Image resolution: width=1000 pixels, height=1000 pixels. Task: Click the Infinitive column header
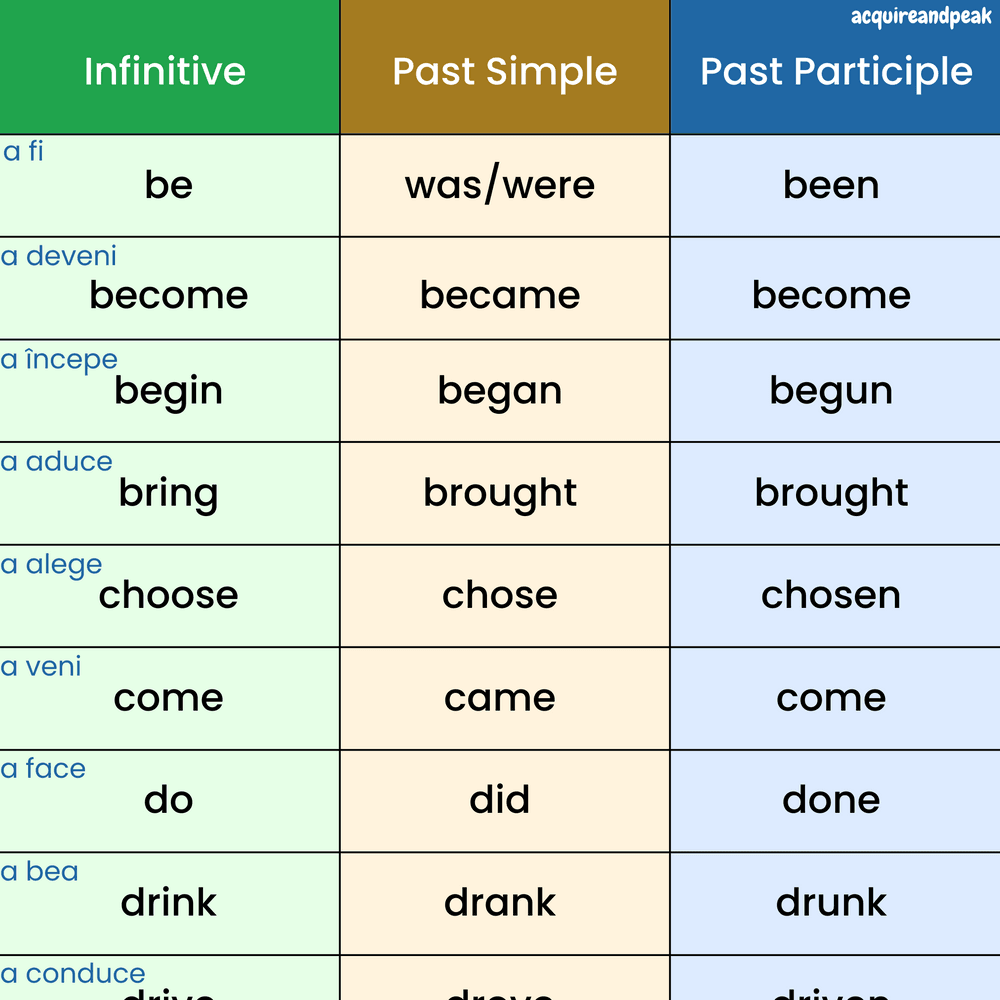pos(165,71)
